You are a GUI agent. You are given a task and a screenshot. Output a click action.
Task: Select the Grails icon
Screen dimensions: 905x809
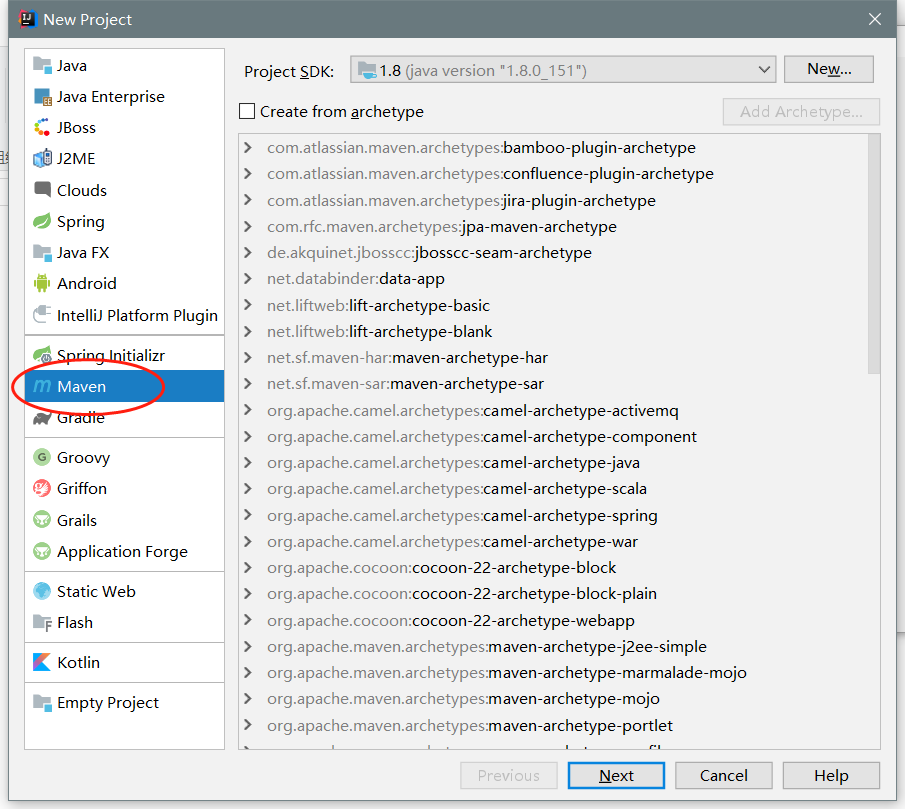pos(42,520)
